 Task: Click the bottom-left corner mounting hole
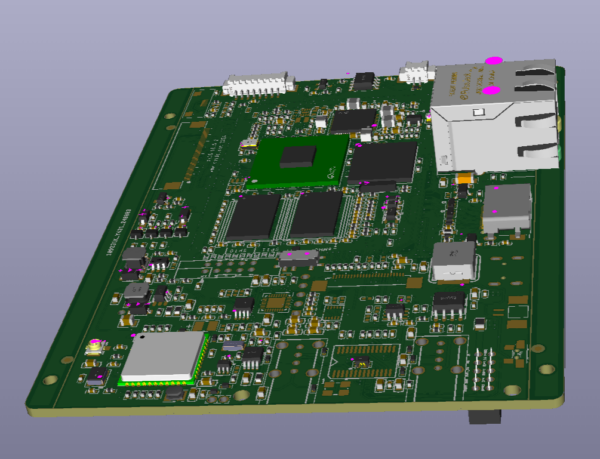coord(48,380)
